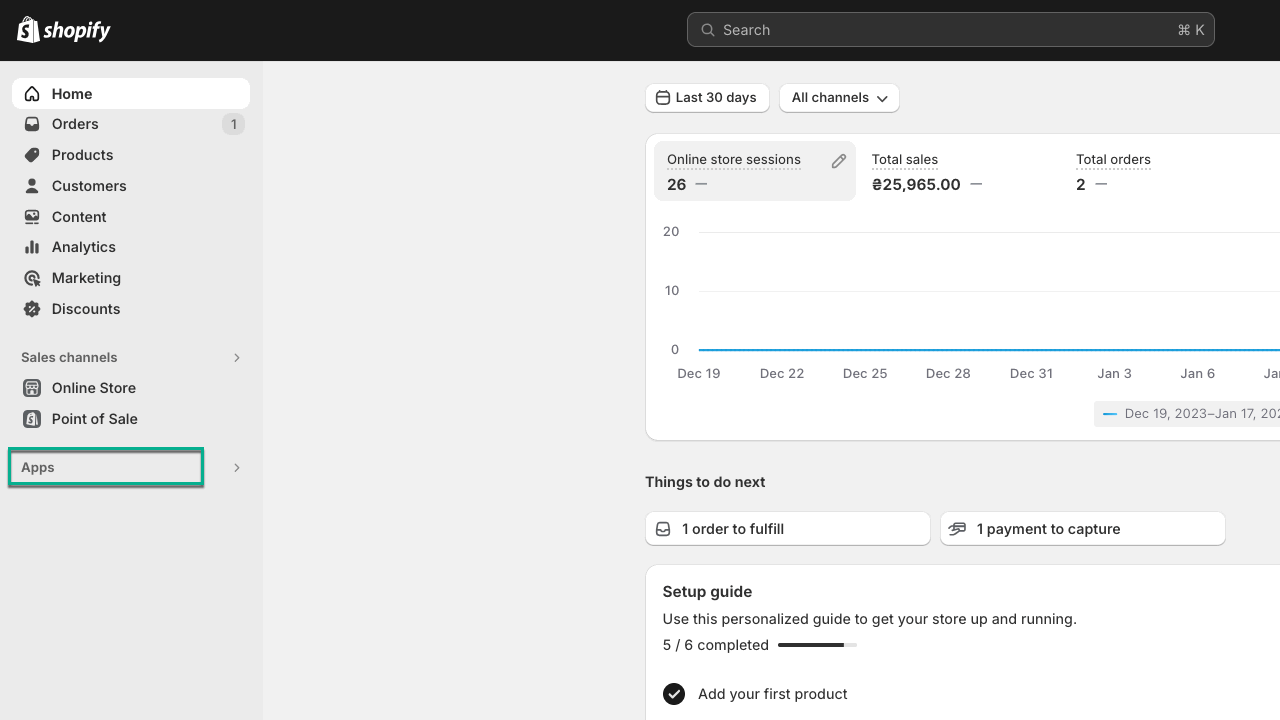Click the Shopify logo in header
Screen dimensions: 1280x720
point(64,30)
